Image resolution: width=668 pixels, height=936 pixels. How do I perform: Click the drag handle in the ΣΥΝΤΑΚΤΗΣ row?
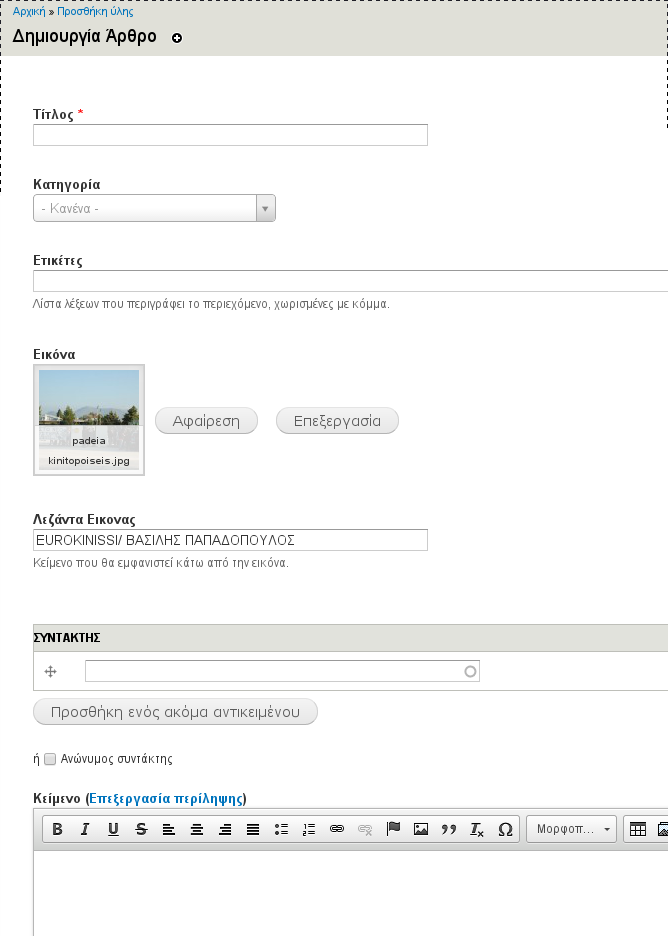(x=51, y=672)
